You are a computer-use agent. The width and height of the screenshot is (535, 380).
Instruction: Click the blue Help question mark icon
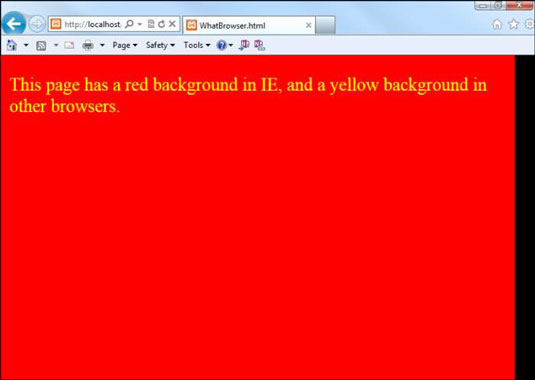pyautogui.click(x=221, y=45)
